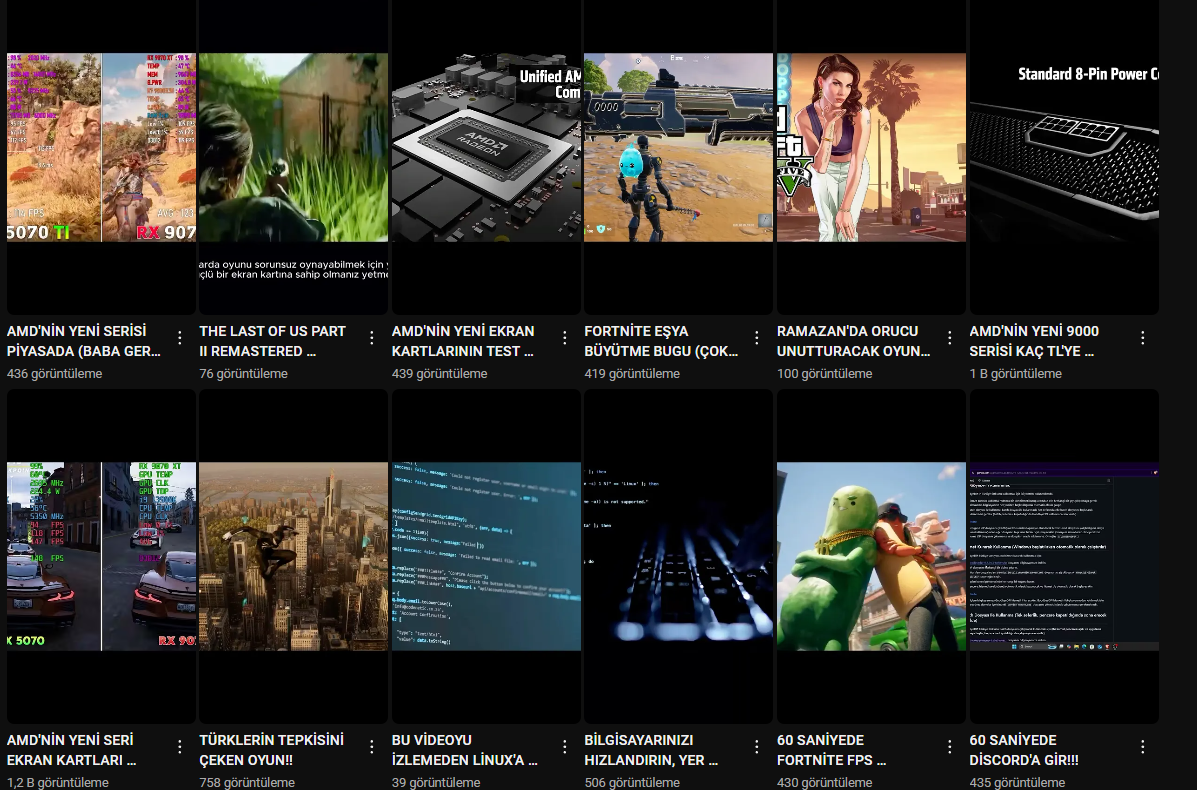Open options menu for 60 SANİYEDE FORTNİTE FPS video
The image size is (1197, 790).
950,746
